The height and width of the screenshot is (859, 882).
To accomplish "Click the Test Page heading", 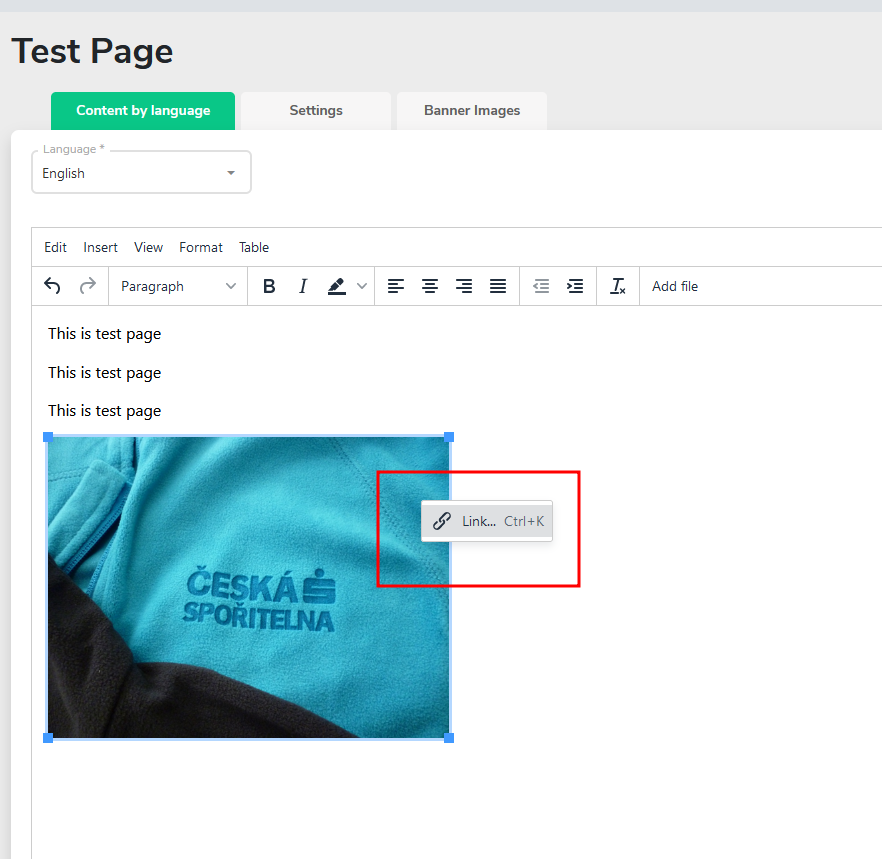I will pyautogui.click(x=92, y=51).
